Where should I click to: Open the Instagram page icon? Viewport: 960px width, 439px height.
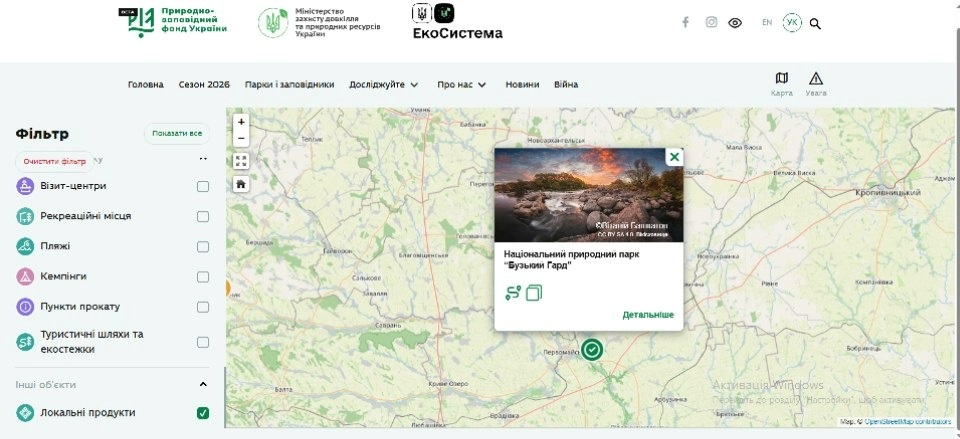tap(711, 22)
